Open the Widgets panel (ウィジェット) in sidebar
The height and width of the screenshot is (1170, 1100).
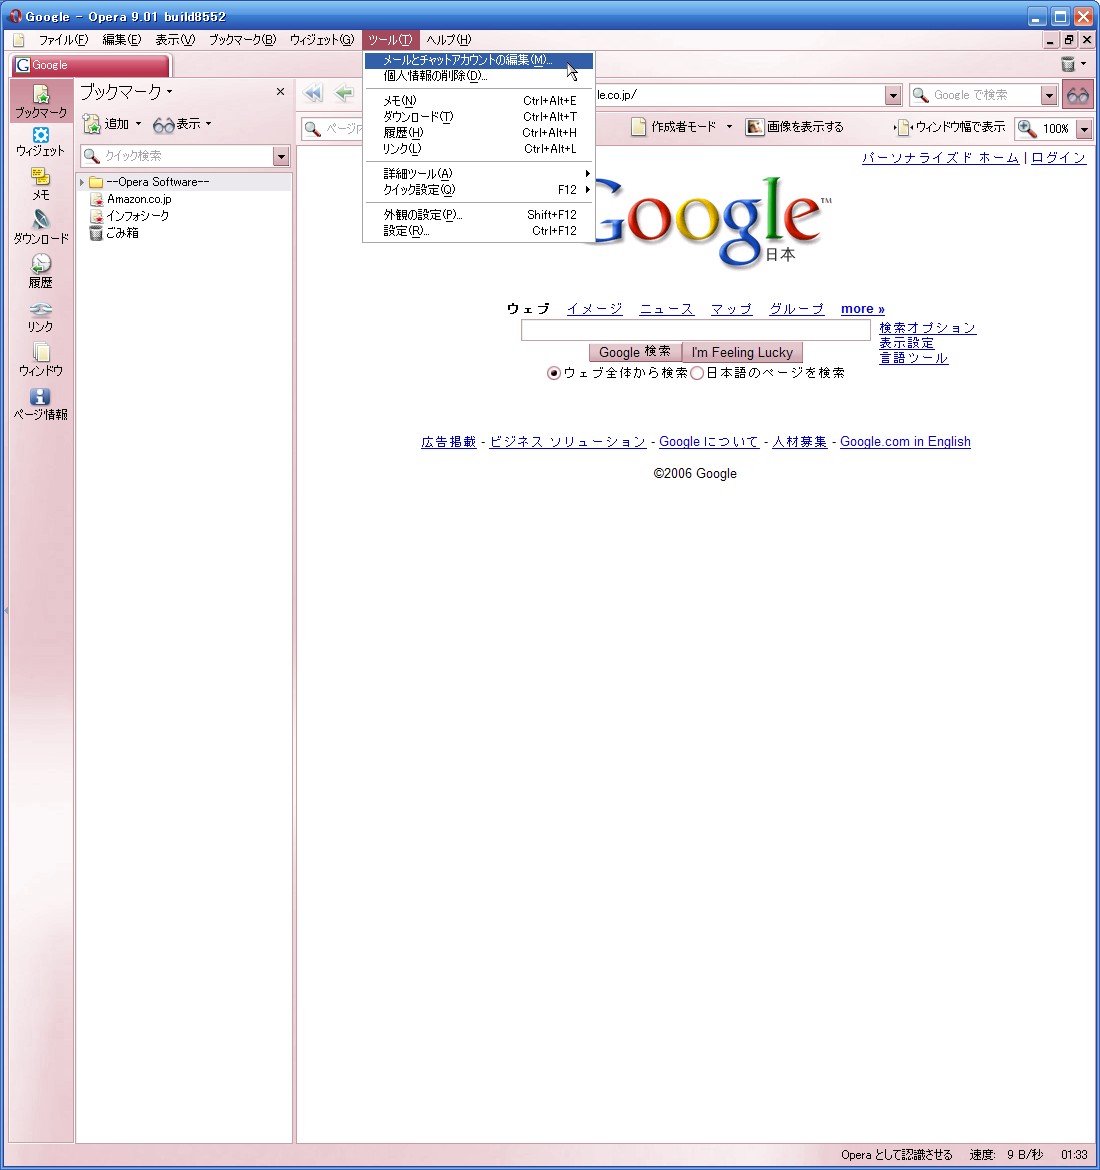pyautogui.click(x=41, y=142)
